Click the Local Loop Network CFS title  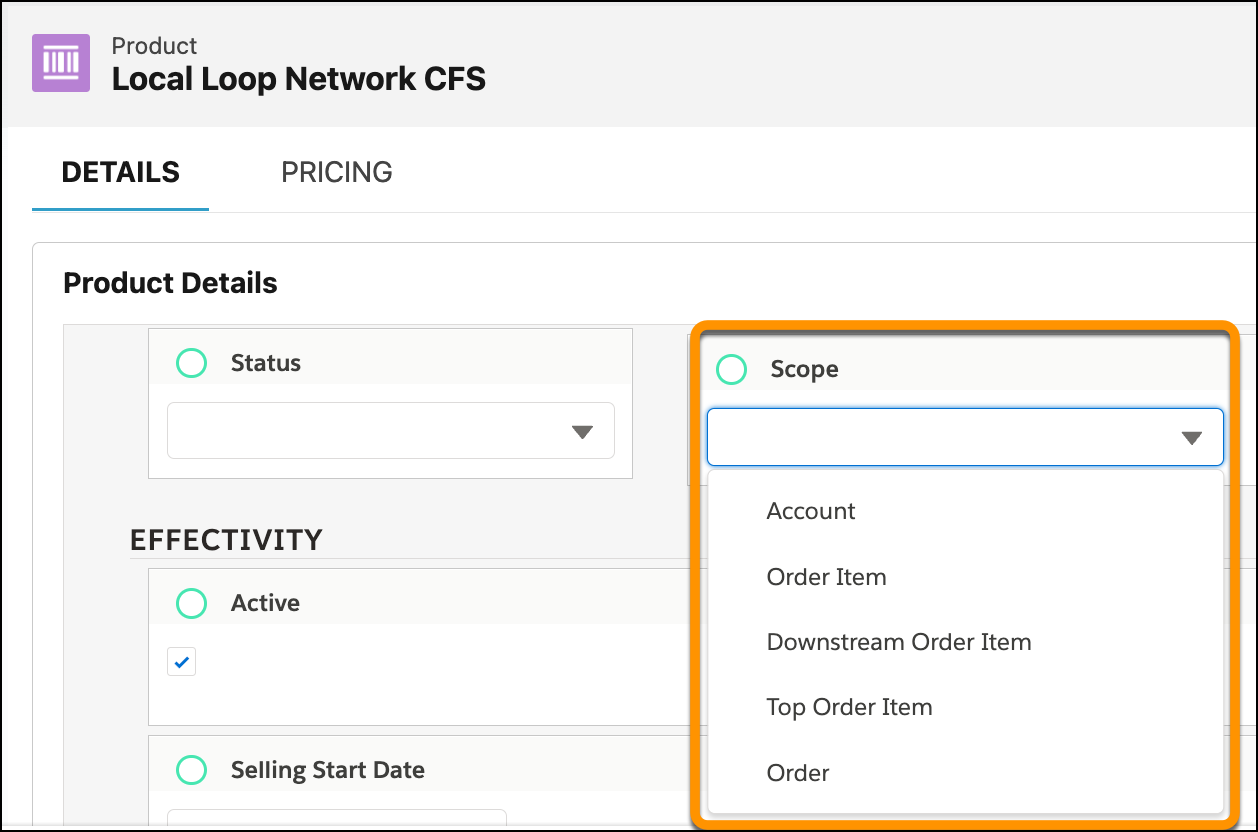click(299, 79)
